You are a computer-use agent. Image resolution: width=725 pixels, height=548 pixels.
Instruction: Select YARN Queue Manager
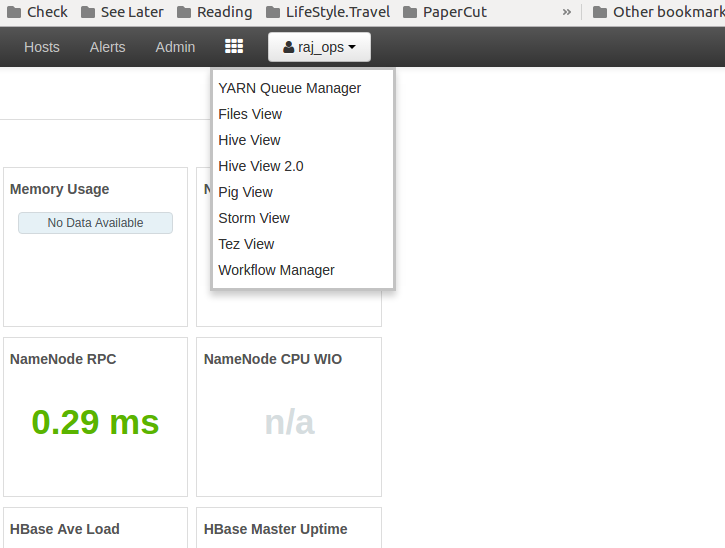point(290,88)
